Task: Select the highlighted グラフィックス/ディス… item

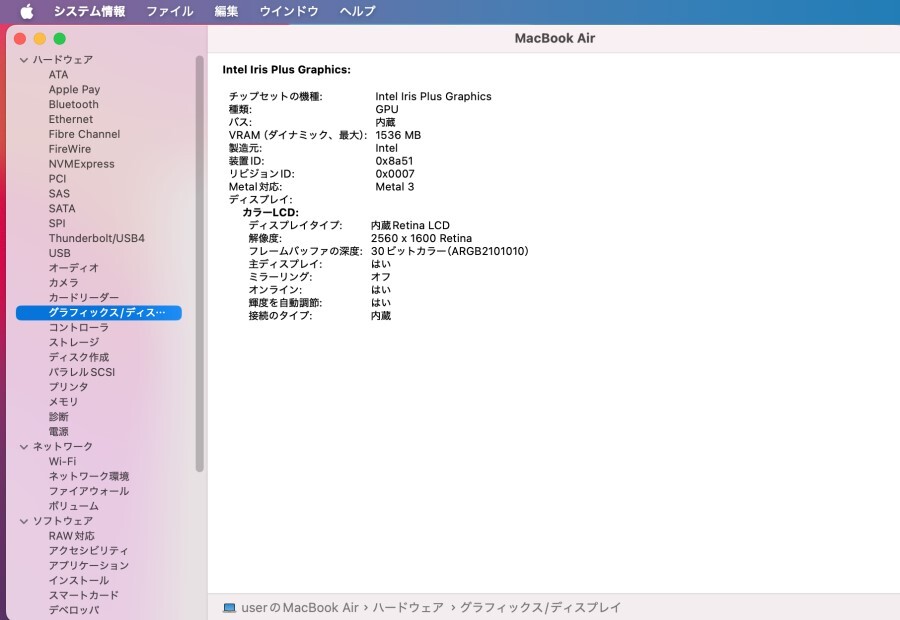Action: coord(99,313)
